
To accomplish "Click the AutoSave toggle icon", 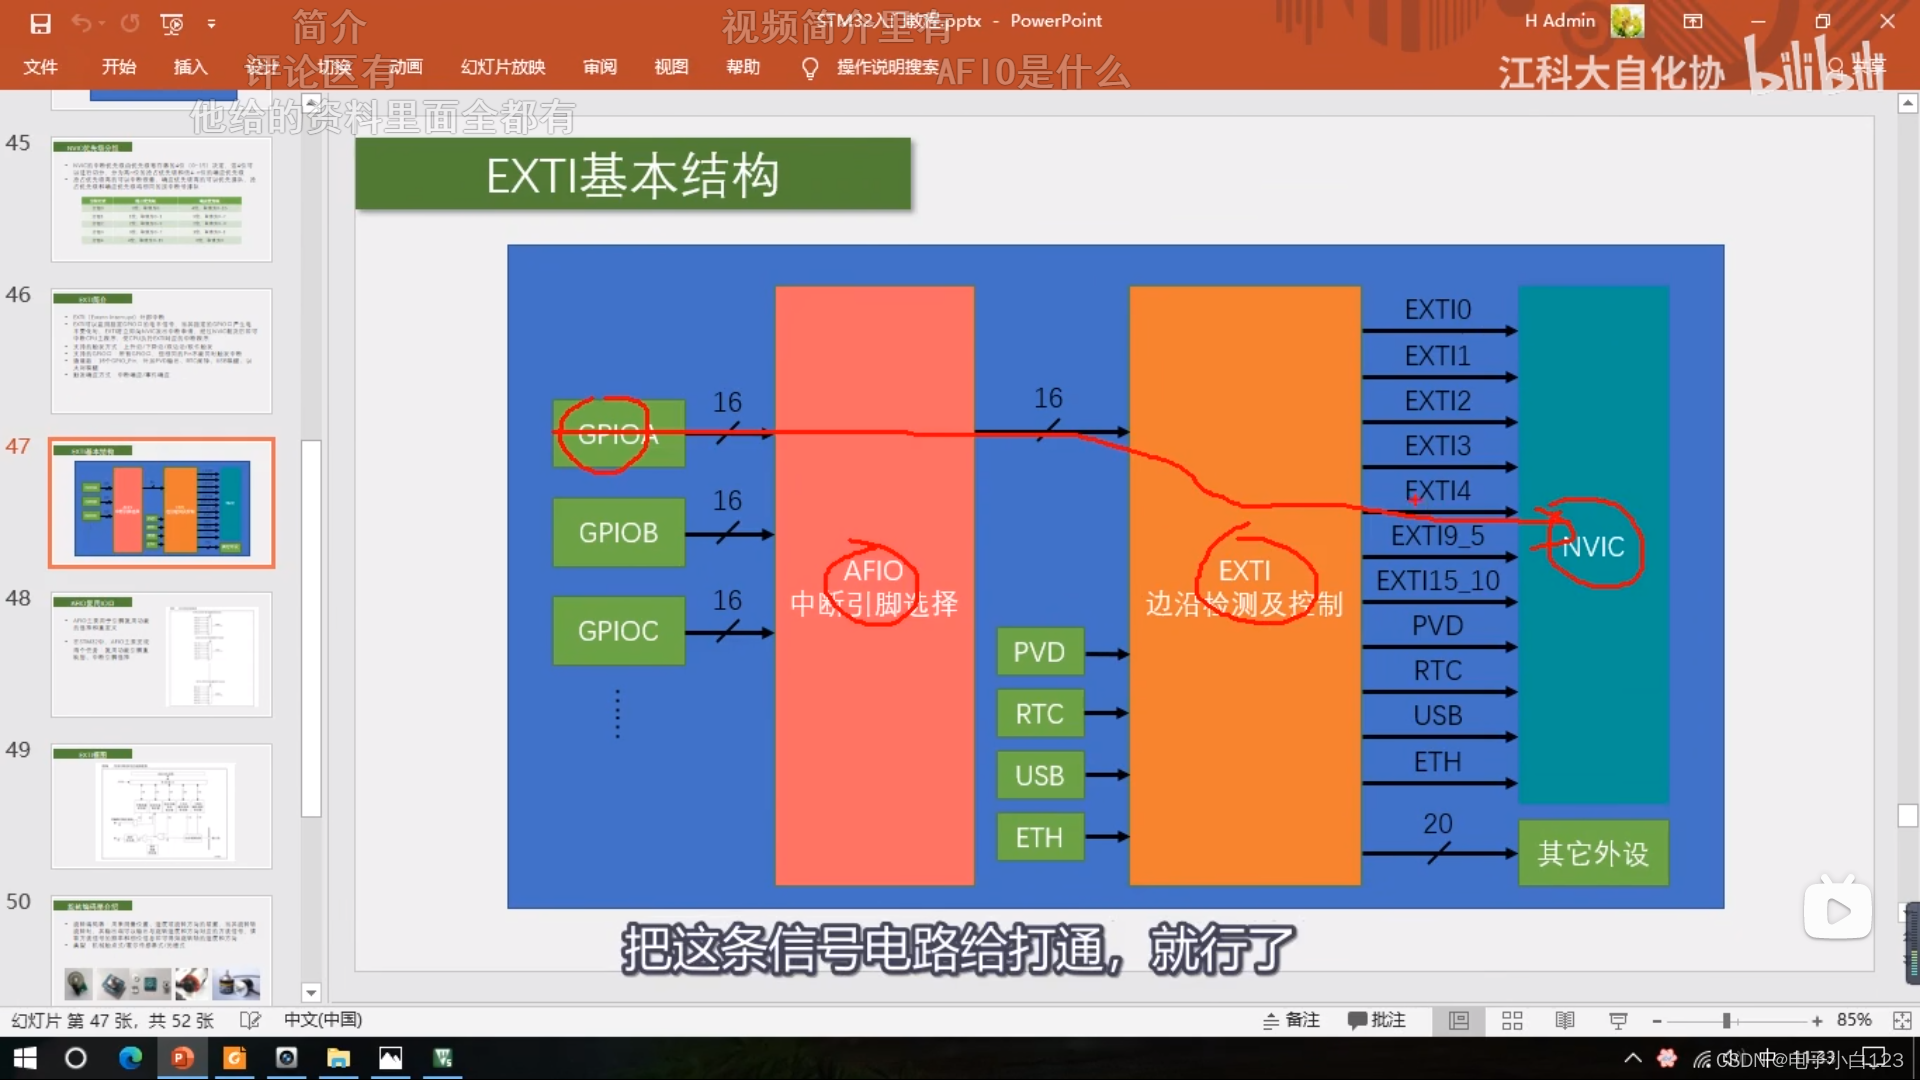I will pos(41,22).
